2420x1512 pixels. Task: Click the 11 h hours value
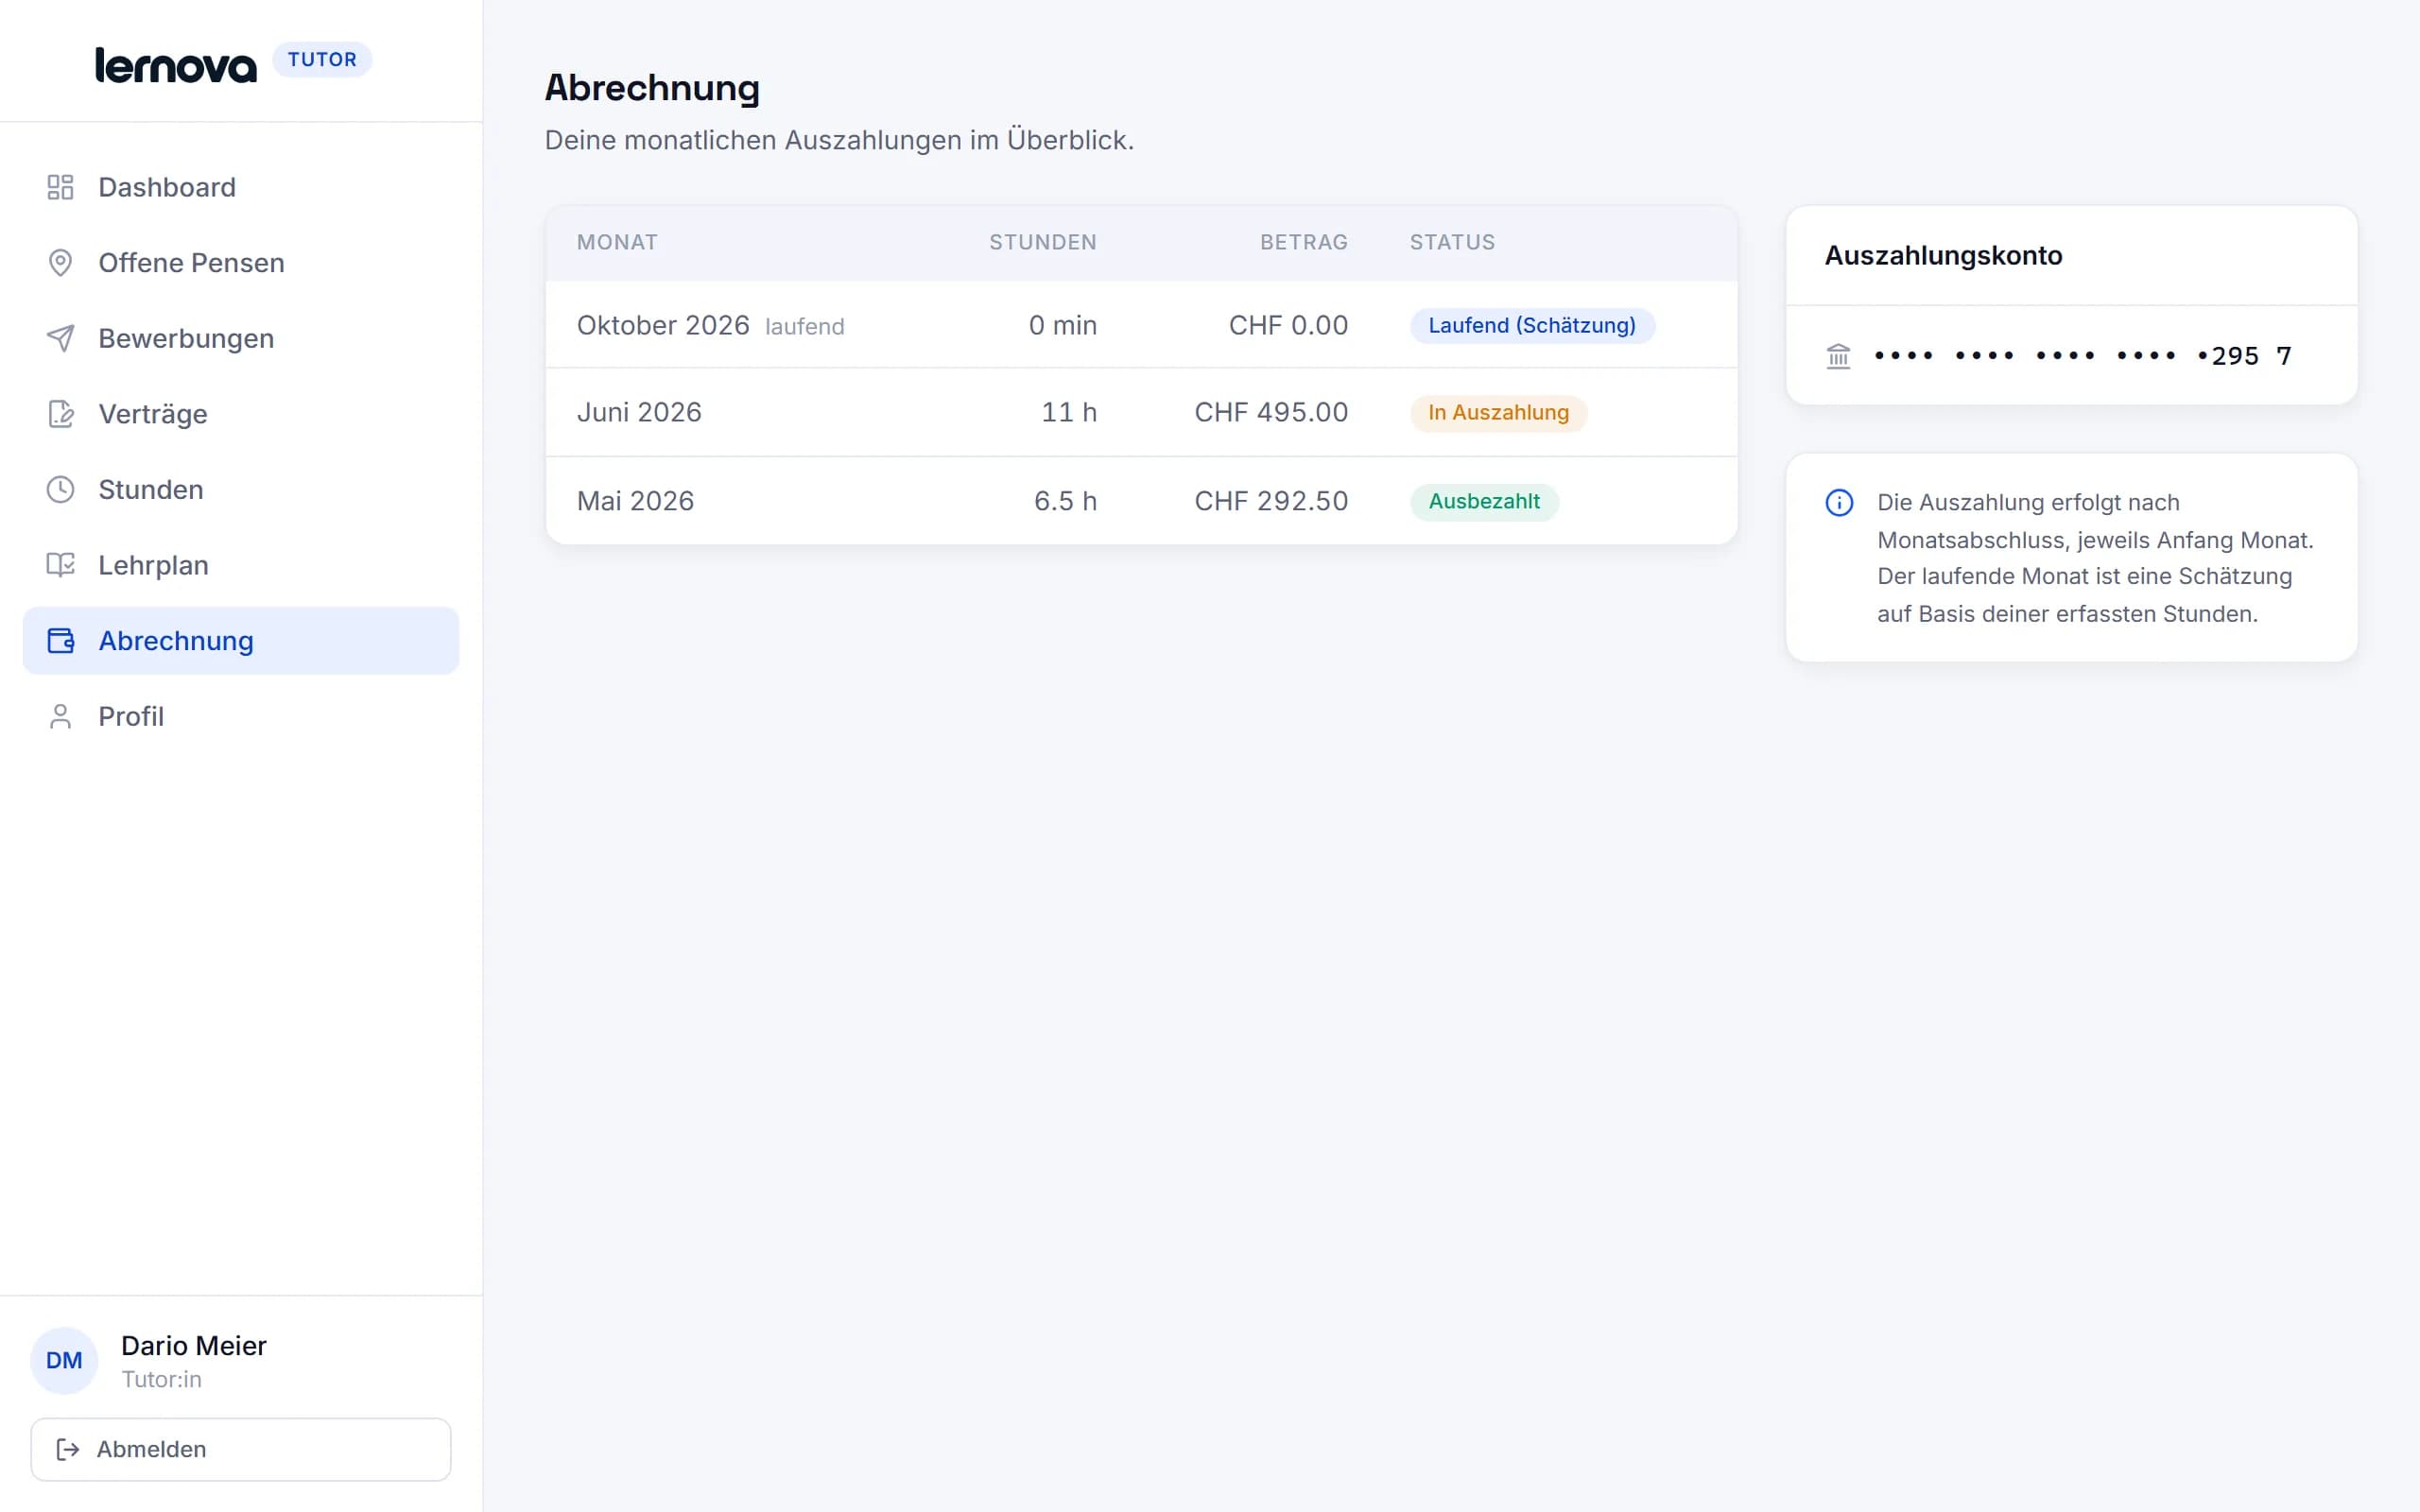(x=1069, y=412)
